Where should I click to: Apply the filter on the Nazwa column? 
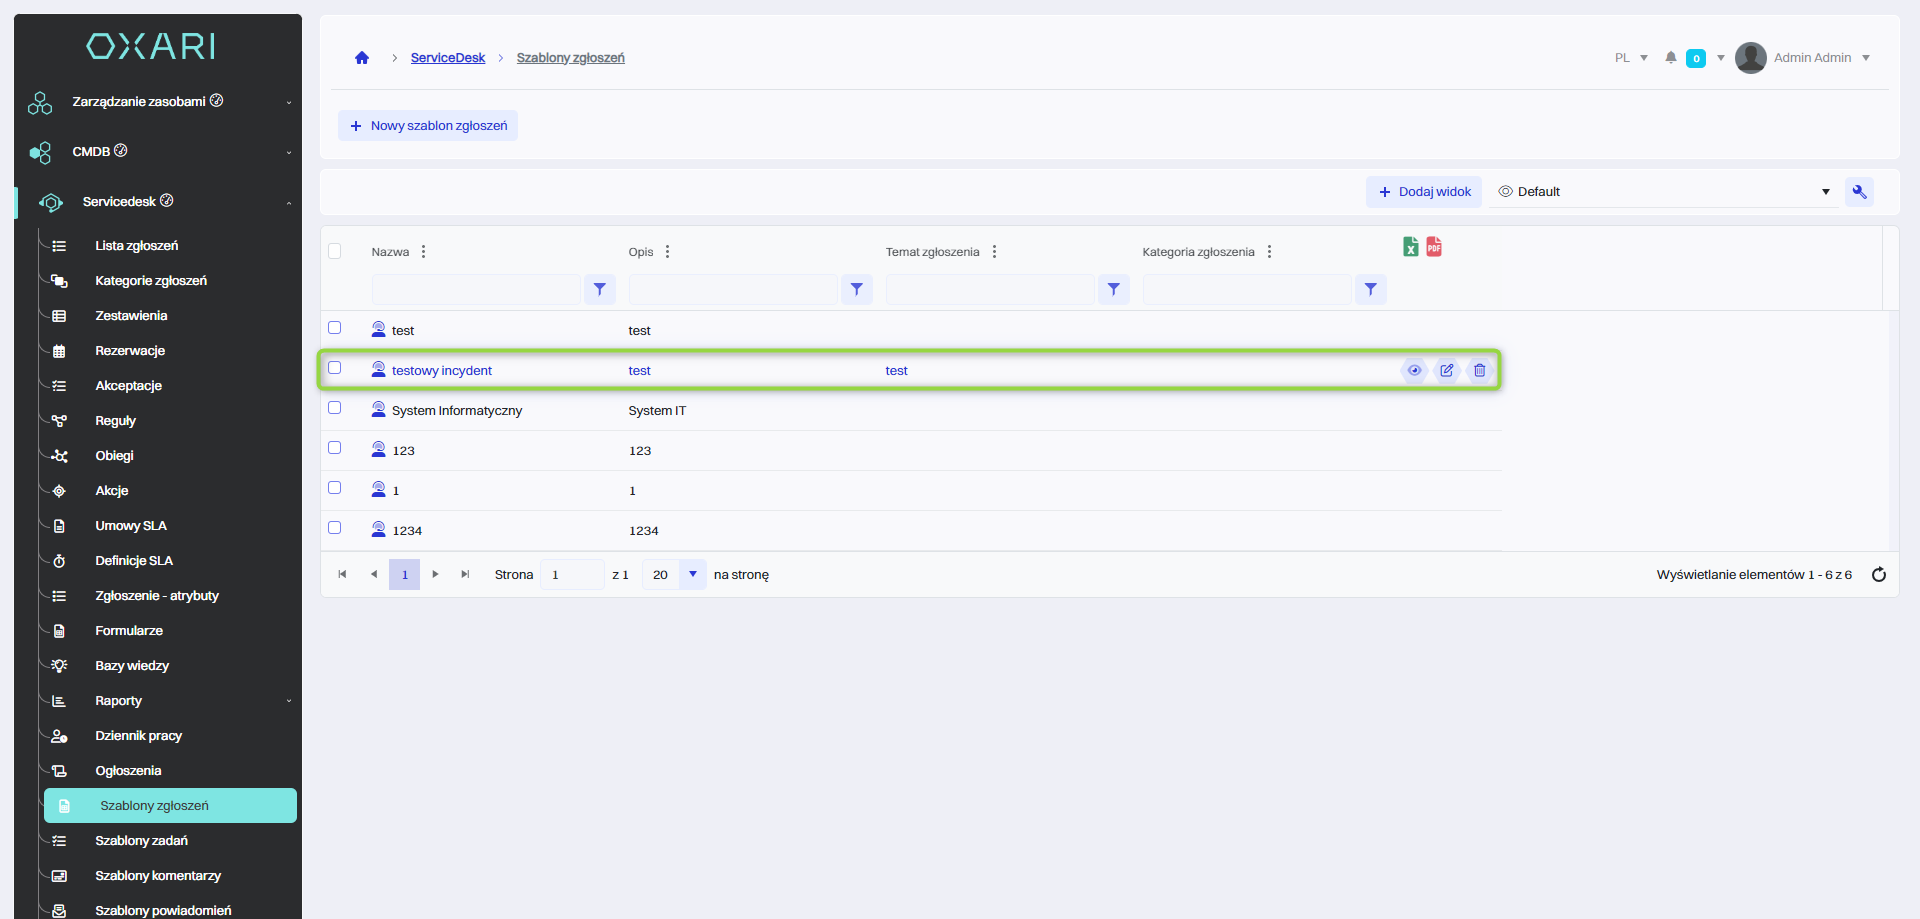coord(599,290)
